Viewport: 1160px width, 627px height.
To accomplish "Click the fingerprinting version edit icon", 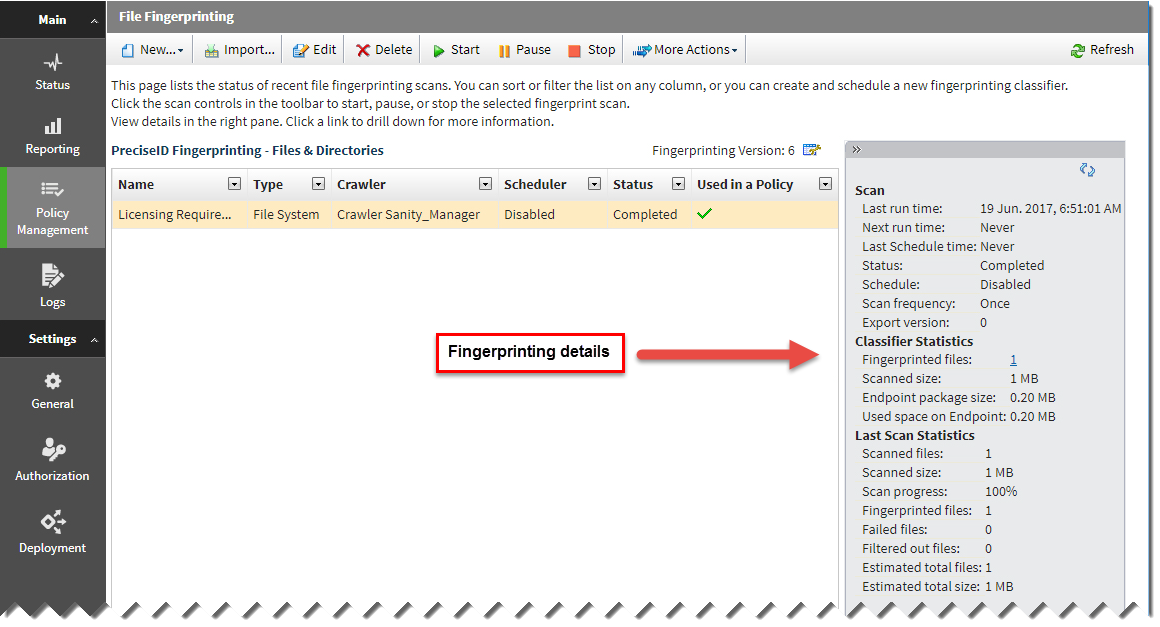I will point(812,150).
